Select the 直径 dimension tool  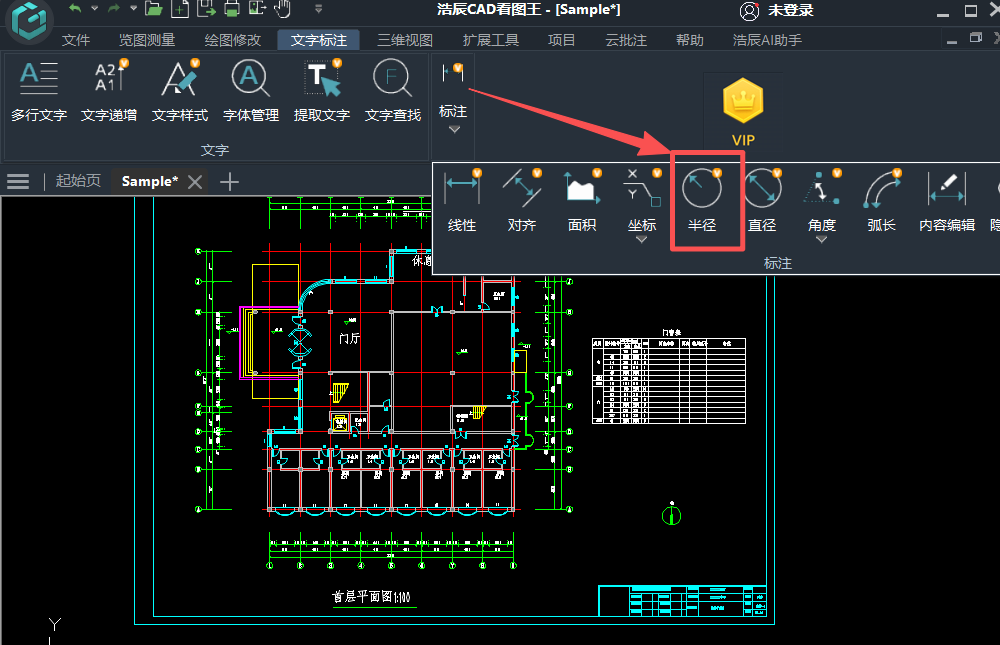click(761, 200)
